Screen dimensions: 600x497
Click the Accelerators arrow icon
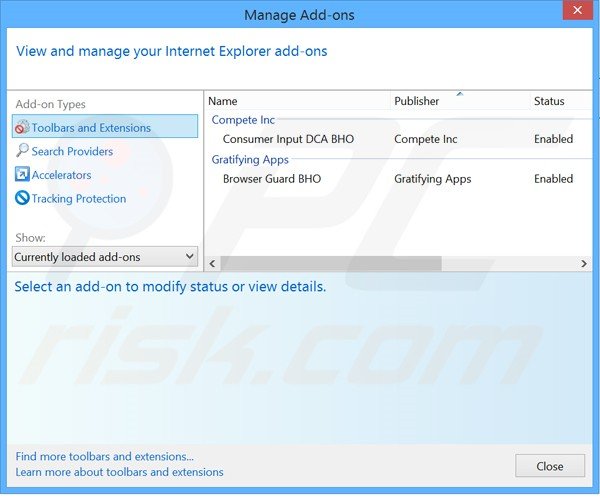(22, 174)
